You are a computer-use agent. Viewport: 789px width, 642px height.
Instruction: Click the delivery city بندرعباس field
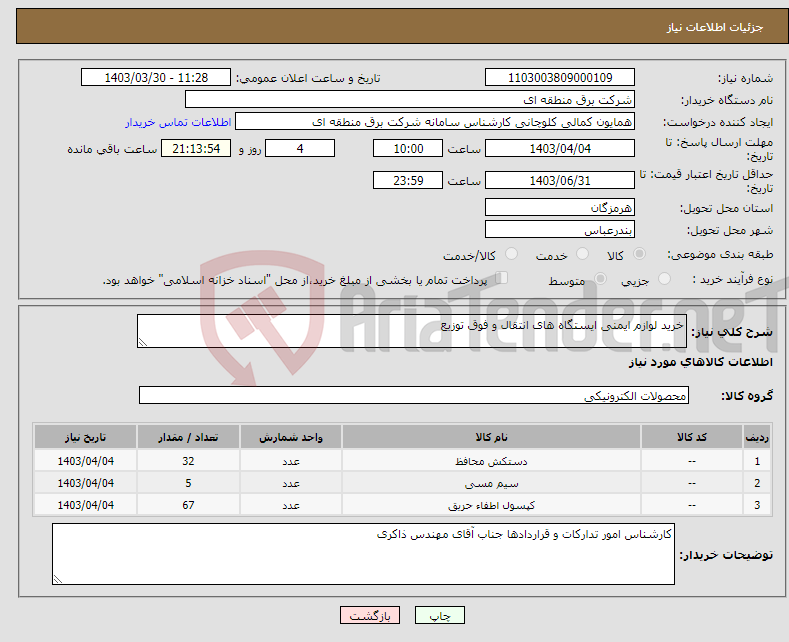[x=560, y=229]
